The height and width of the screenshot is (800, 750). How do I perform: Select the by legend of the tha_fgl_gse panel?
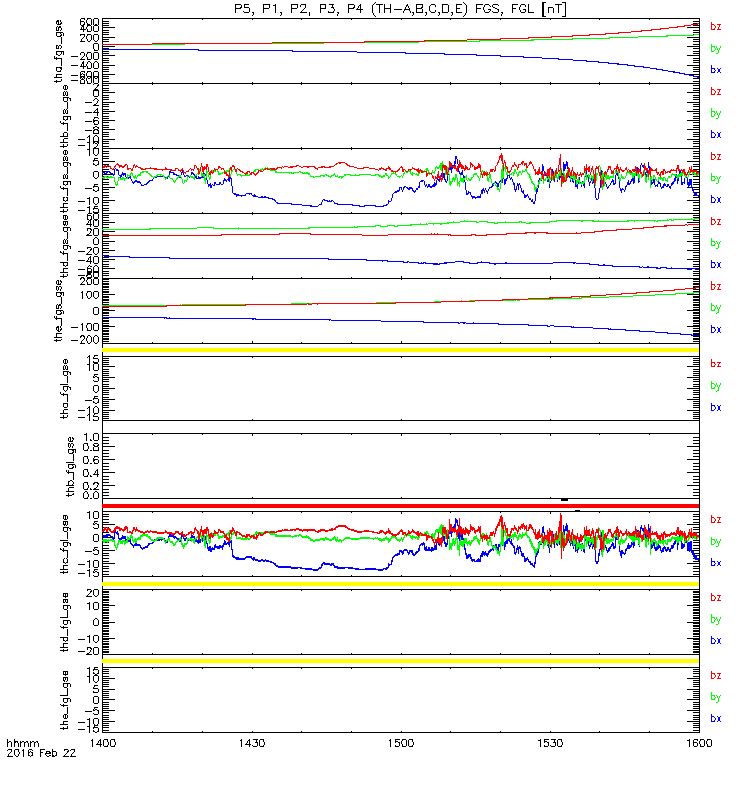[716, 386]
